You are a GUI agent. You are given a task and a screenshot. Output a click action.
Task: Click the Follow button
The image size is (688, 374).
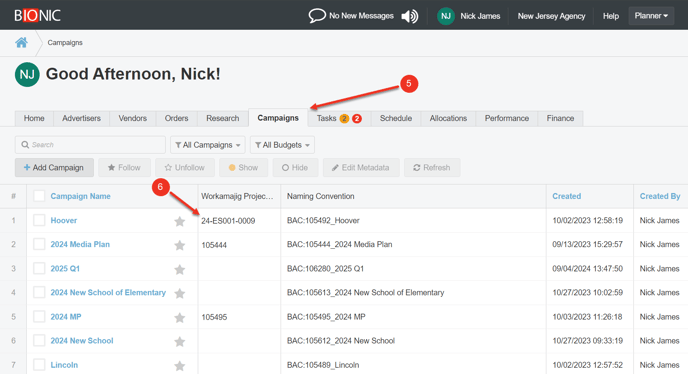pos(124,168)
